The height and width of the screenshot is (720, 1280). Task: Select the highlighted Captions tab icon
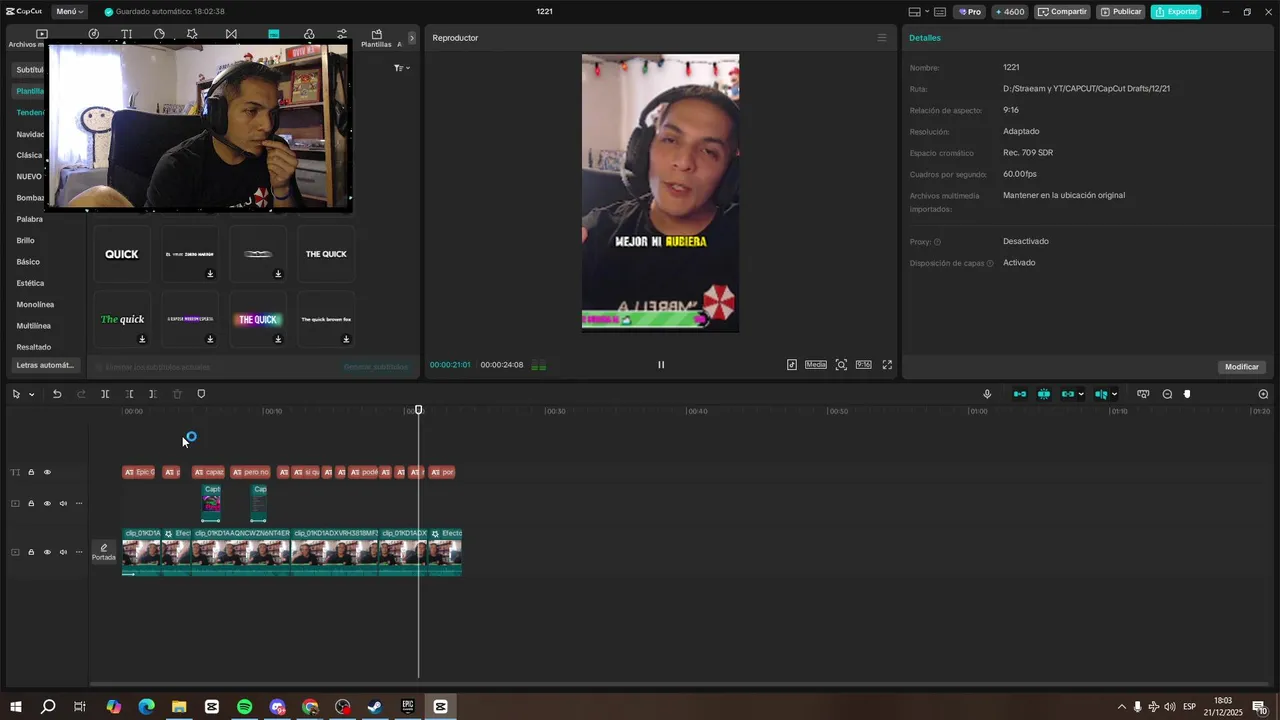click(273, 34)
